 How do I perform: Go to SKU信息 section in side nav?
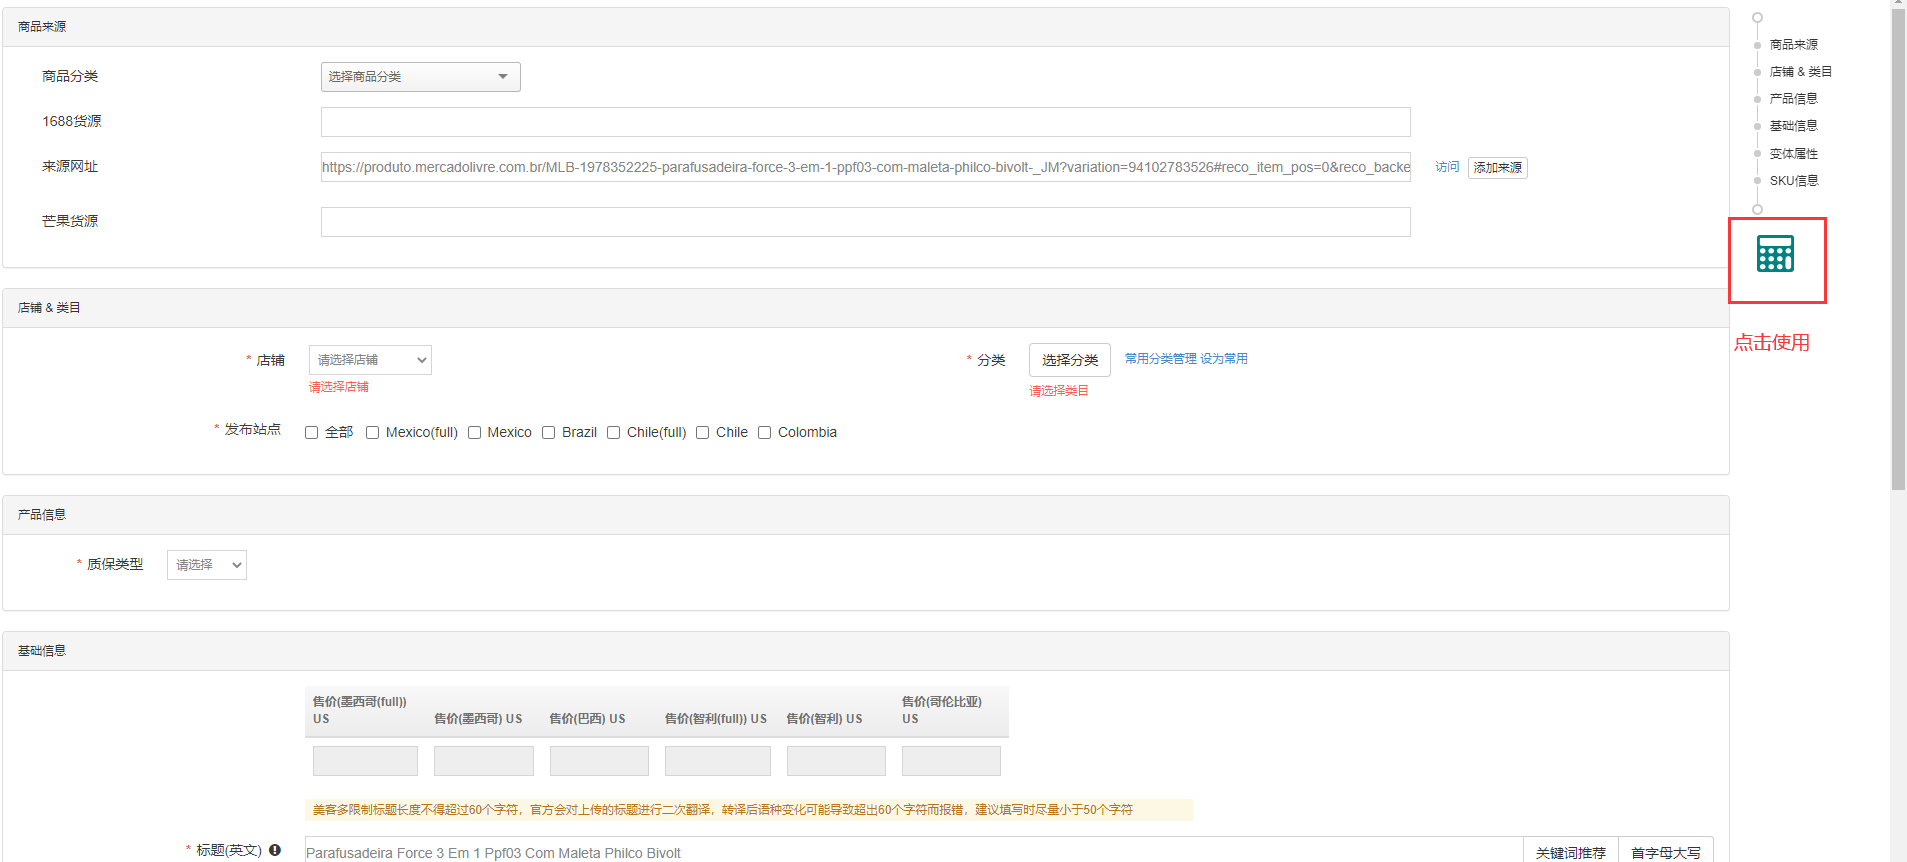tap(1793, 181)
